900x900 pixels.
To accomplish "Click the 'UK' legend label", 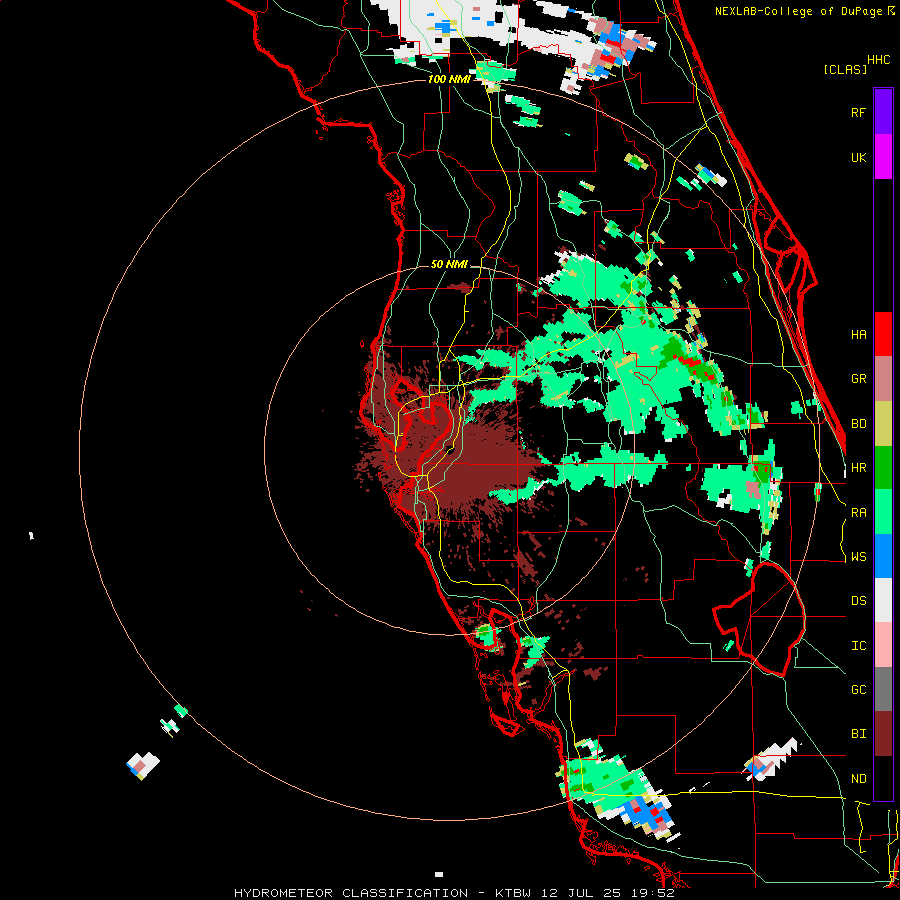I will [x=858, y=157].
